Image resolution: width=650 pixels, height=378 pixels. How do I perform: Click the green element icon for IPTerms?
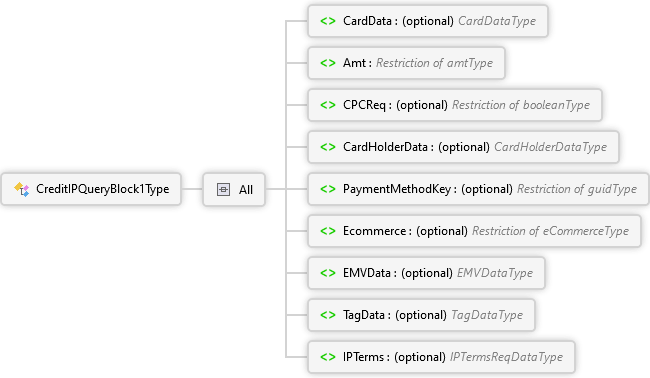(327, 357)
